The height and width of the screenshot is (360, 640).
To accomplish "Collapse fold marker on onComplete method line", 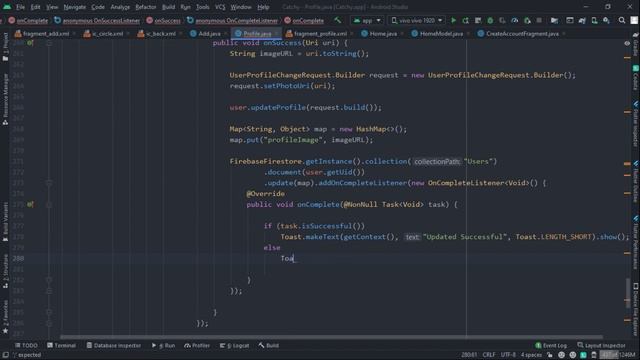I will [x=49, y=204].
